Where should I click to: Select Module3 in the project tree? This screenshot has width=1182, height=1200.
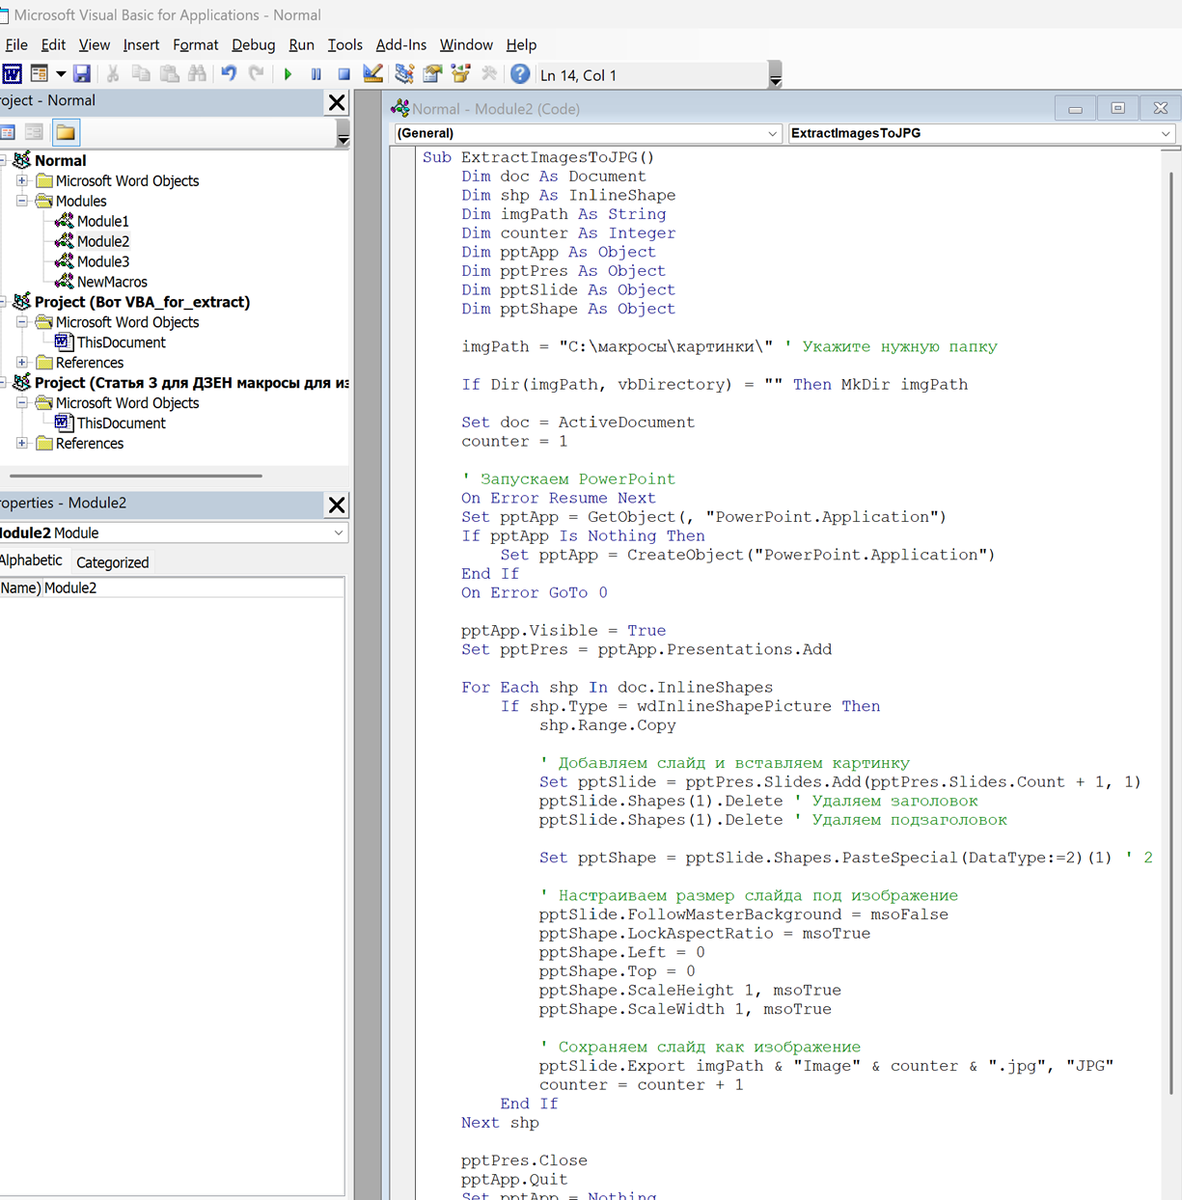[x=103, y=262]
